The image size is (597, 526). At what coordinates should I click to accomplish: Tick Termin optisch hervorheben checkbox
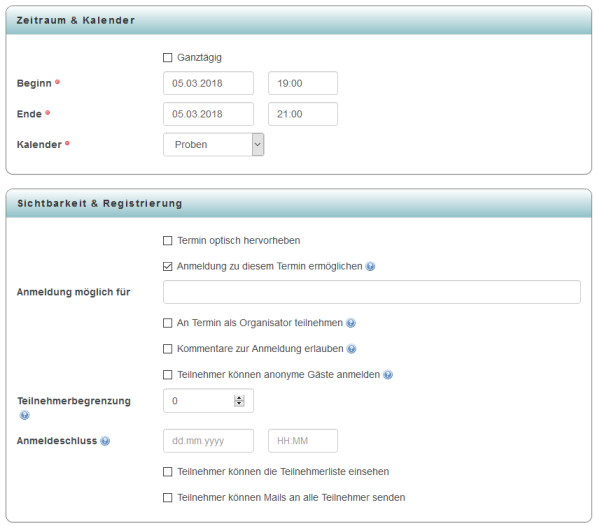coord(168,241)
